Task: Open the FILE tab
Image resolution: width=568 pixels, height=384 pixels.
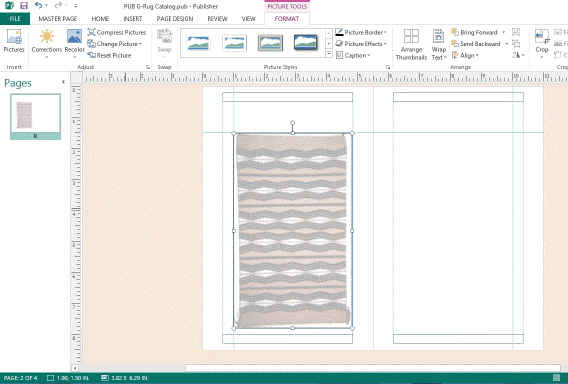Action: 15,18
